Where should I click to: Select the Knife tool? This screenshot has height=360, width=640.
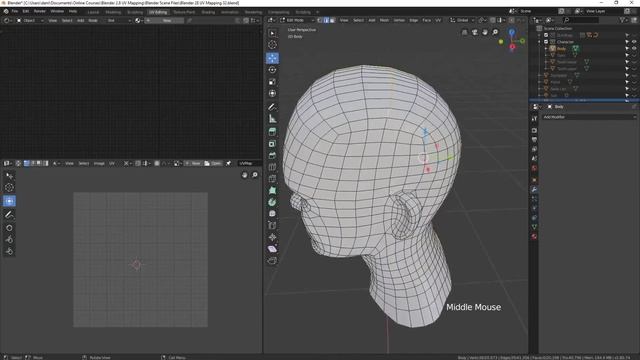(272, 179)
